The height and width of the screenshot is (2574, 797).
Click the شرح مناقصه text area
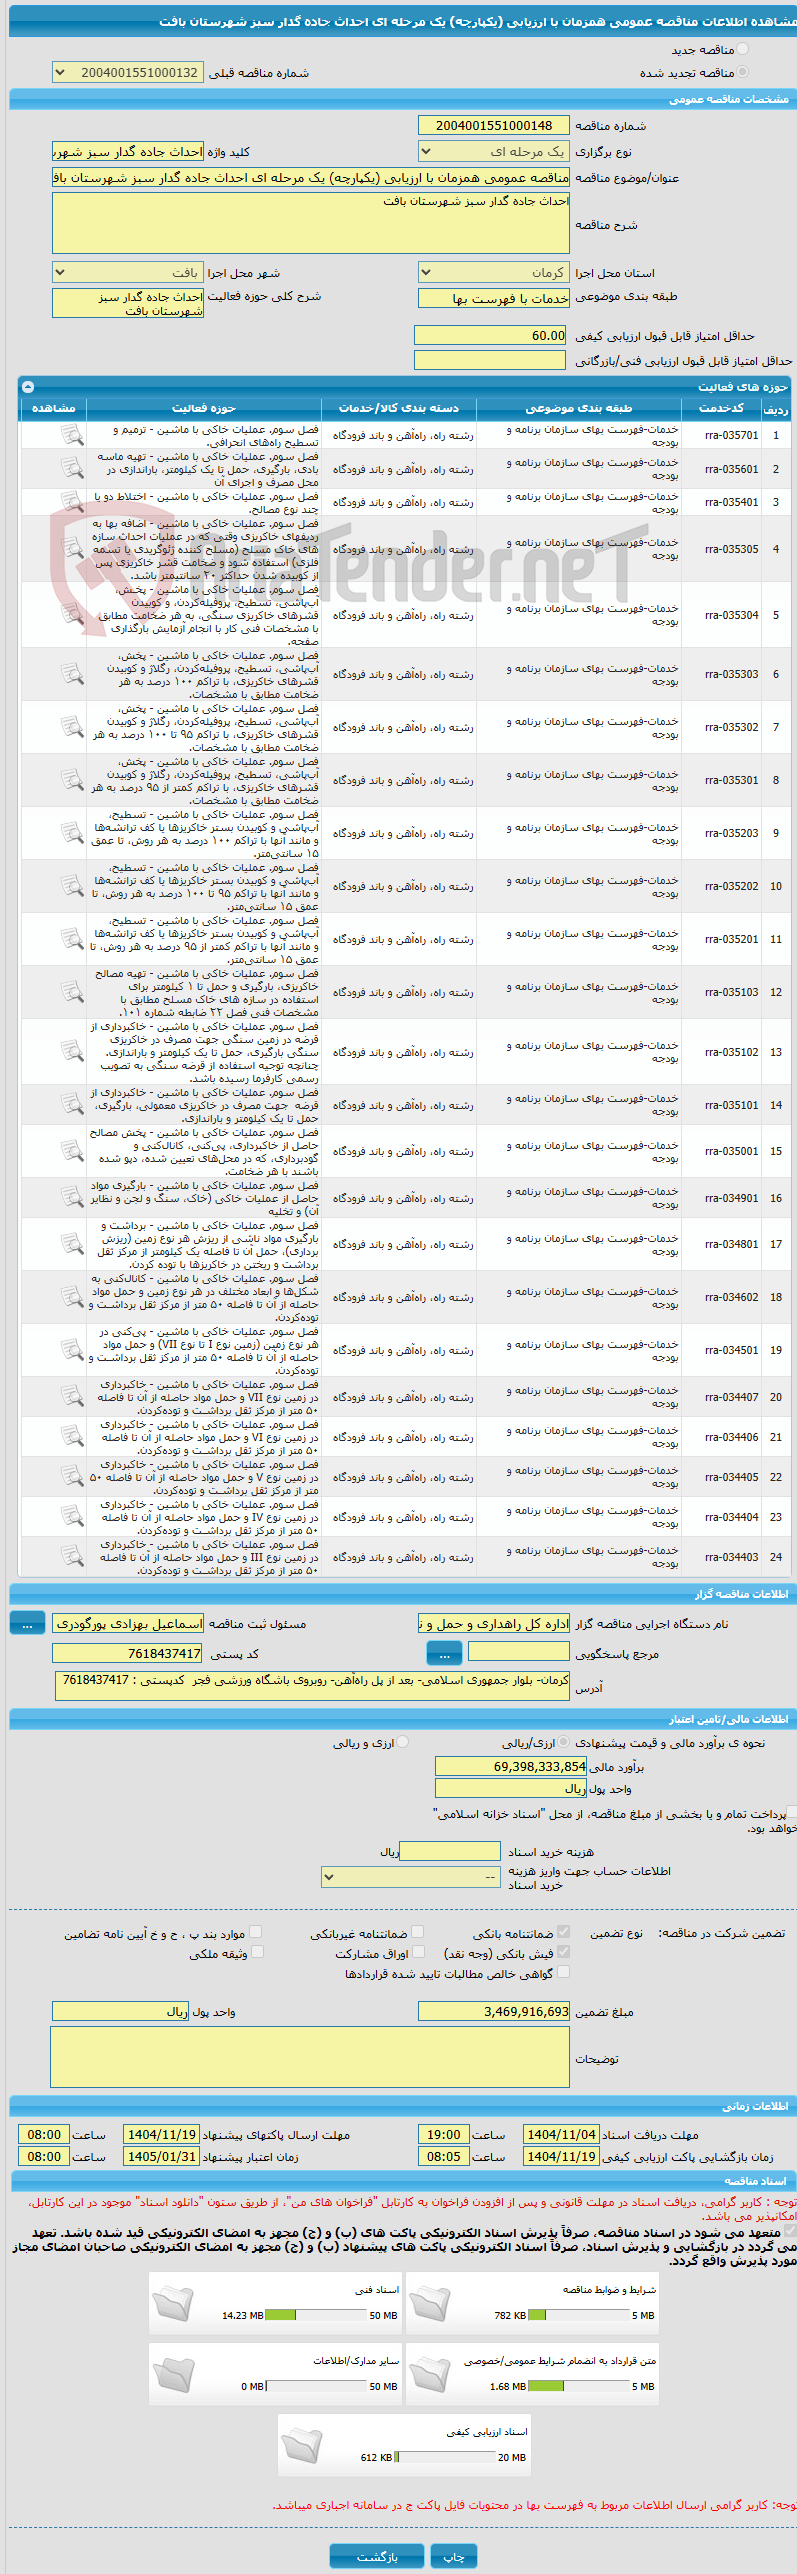click(311, 223)
